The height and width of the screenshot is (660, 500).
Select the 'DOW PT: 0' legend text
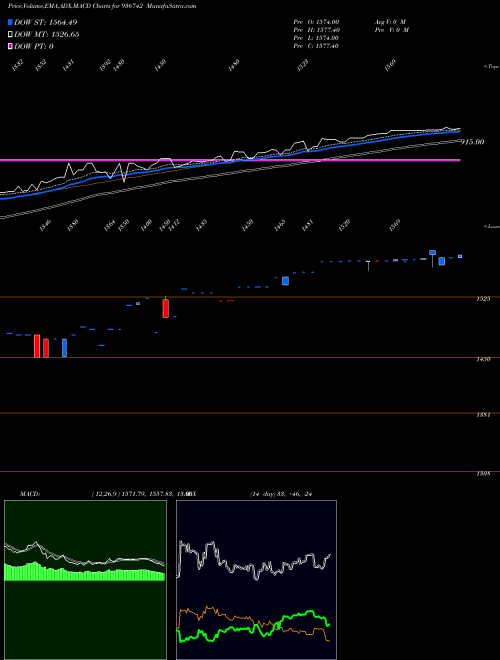33,46
